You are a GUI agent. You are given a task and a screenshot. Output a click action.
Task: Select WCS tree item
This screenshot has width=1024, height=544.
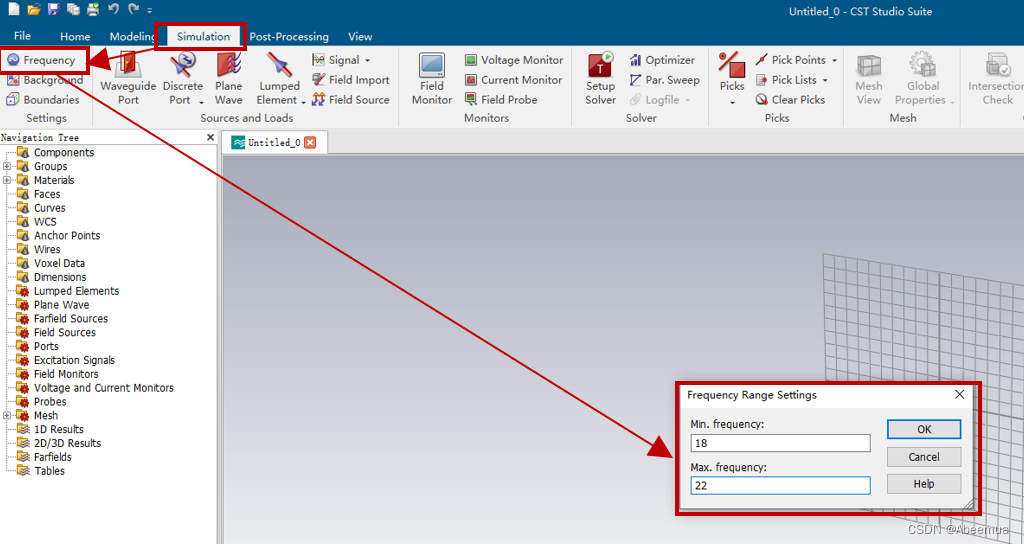point(45,221)
